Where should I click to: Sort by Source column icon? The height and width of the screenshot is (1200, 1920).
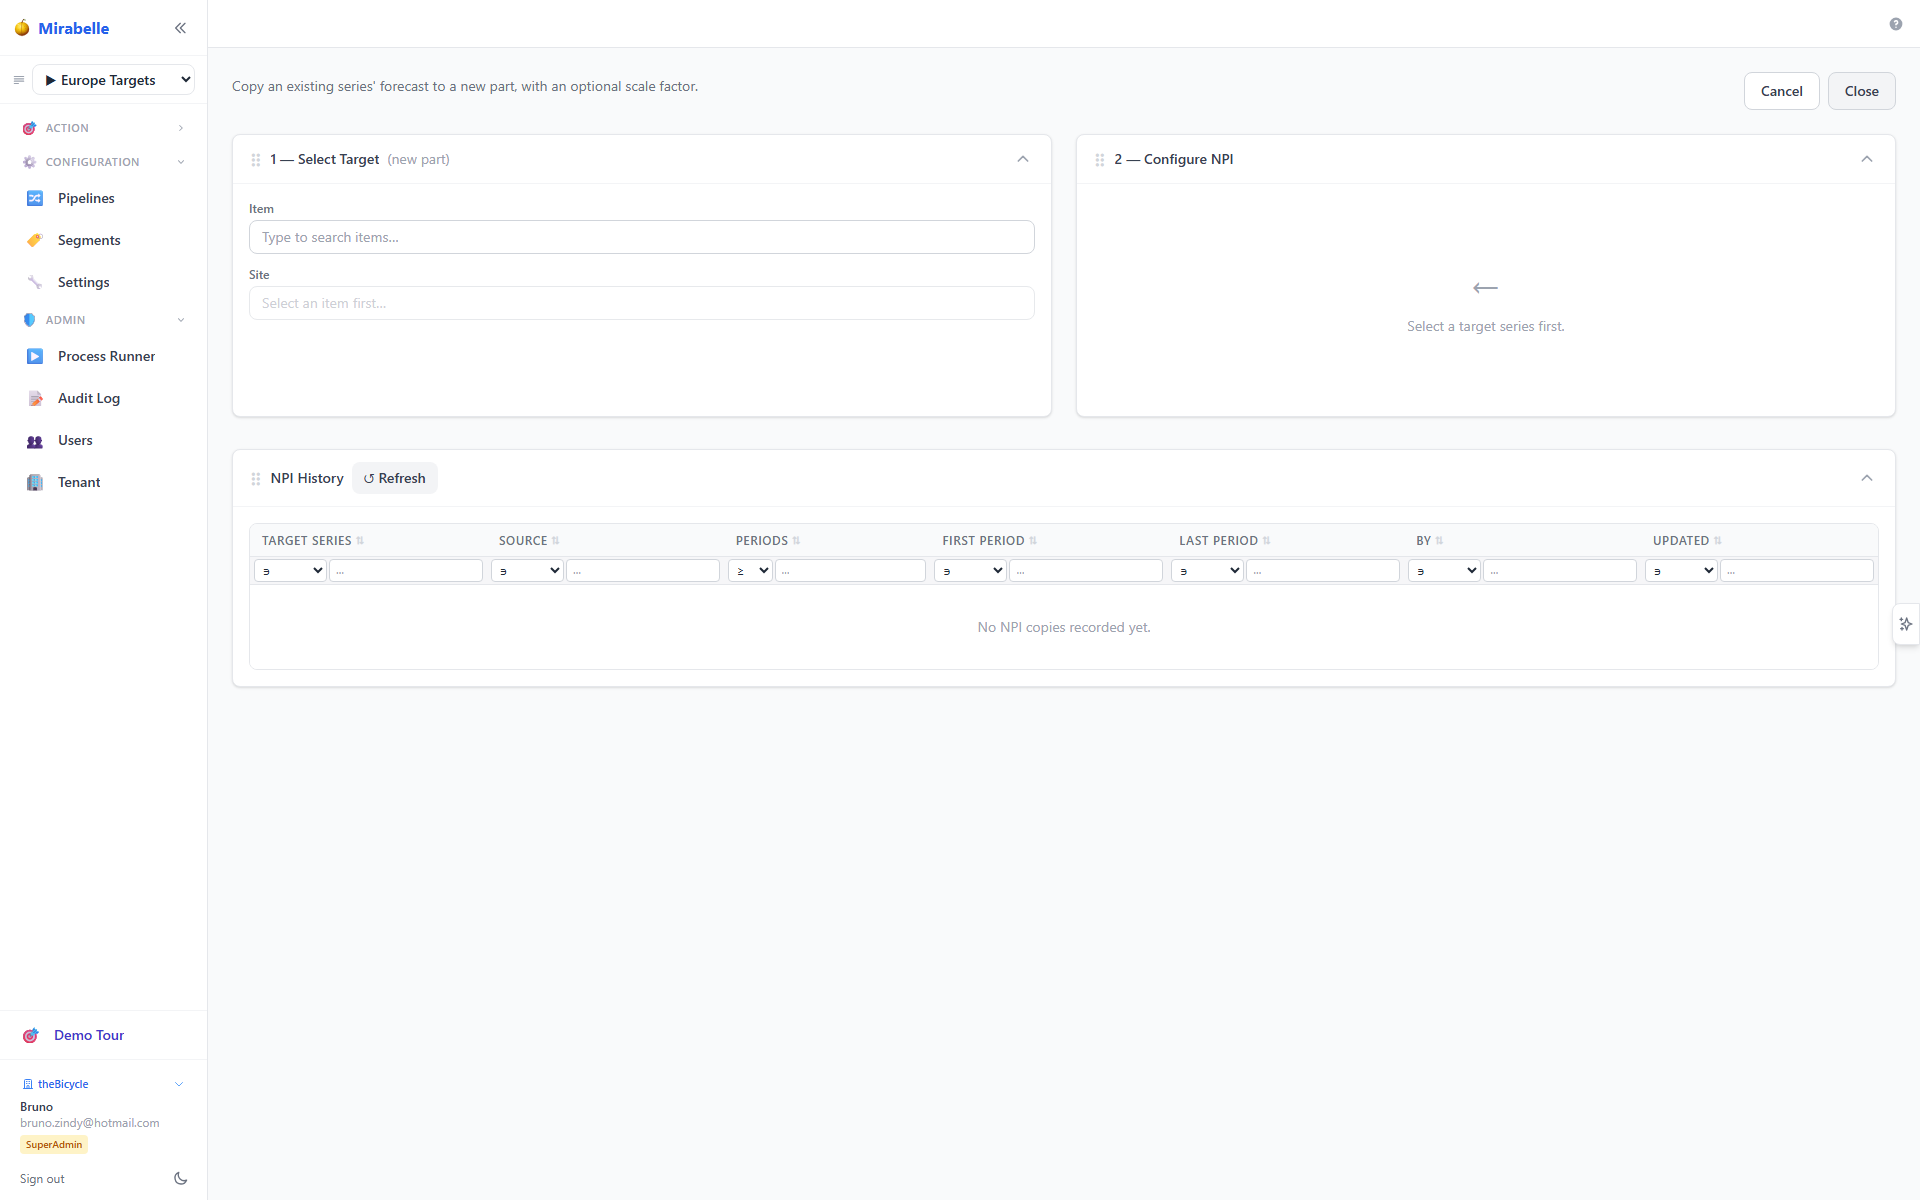pos(556,541)
